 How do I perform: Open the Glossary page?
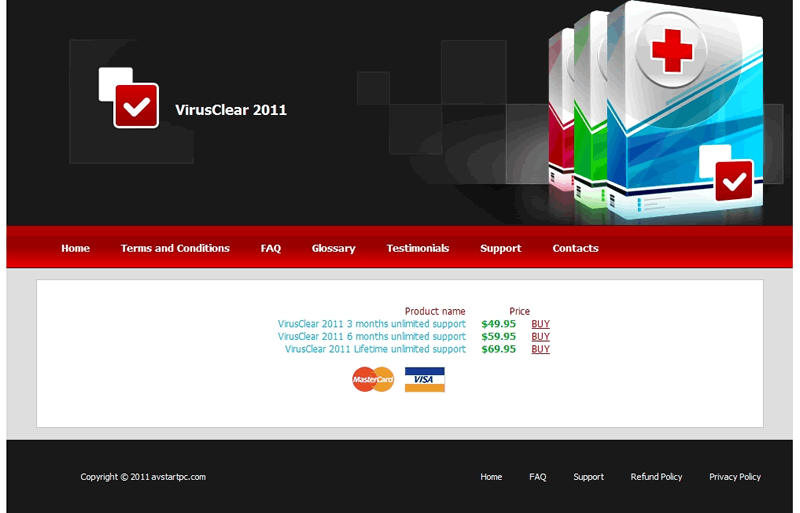point(333,248)
